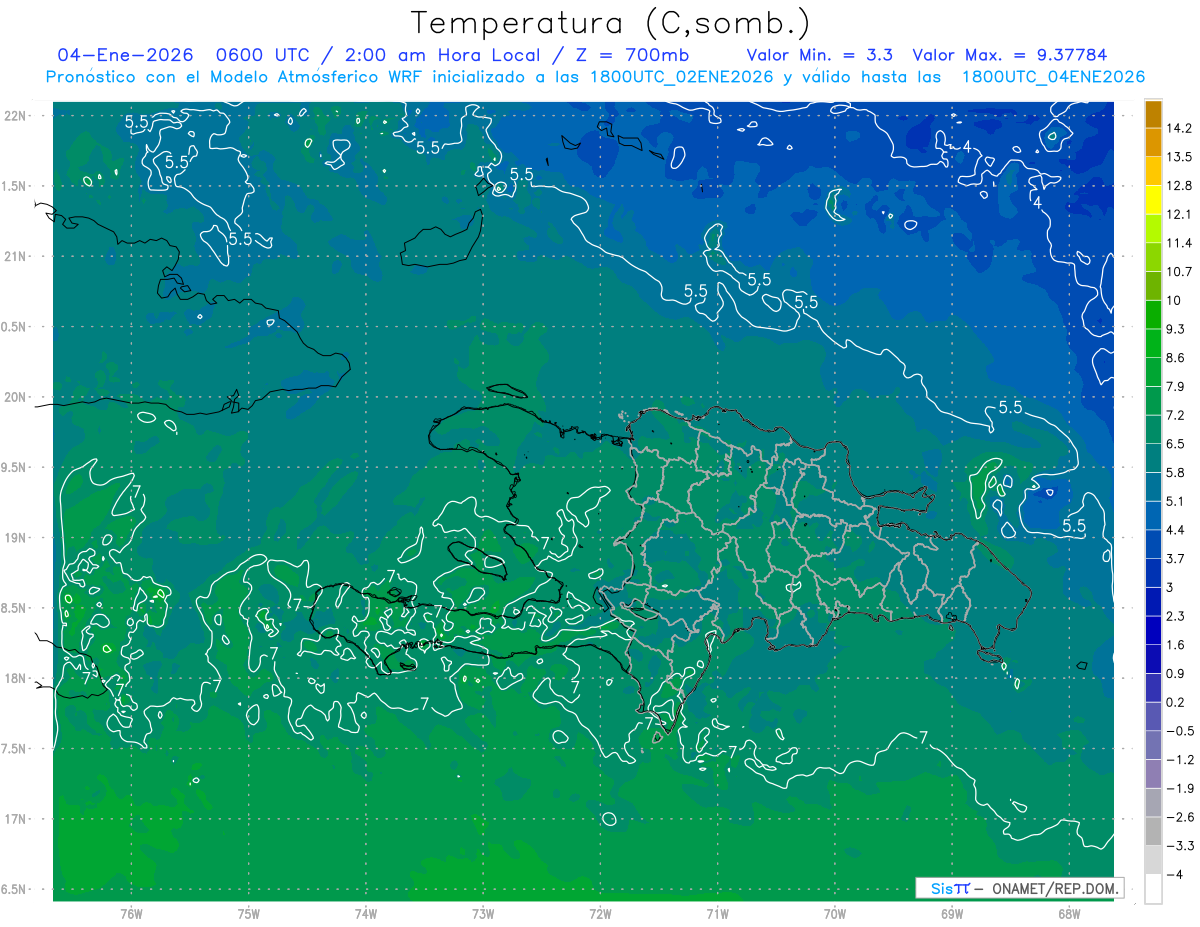Click the "-4" colorbar value
This screenshot has width=1200, height=927.
point(1175,875)
